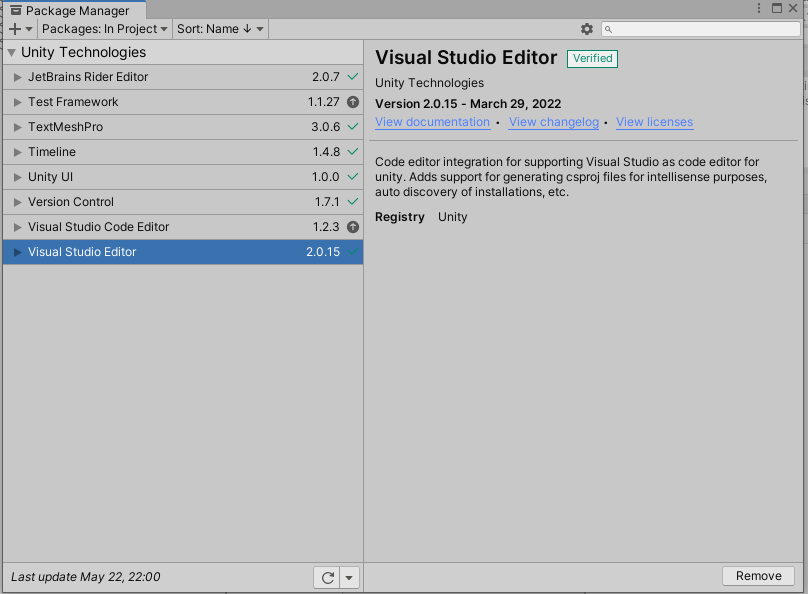Click the Visual Studio Editor heading
Image resolution: width=808 pixels, height=594 pixels.
[466, 58]
